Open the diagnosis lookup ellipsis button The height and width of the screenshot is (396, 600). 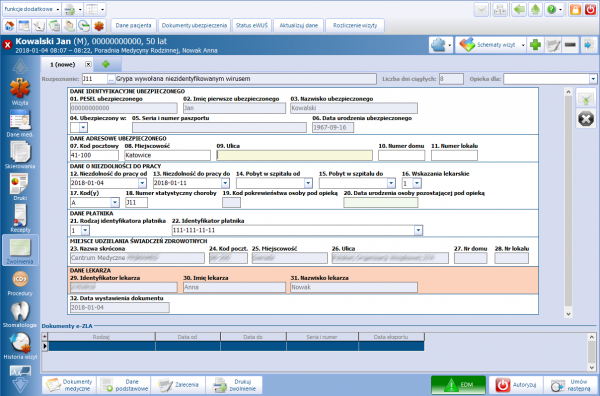click(111, 79)
